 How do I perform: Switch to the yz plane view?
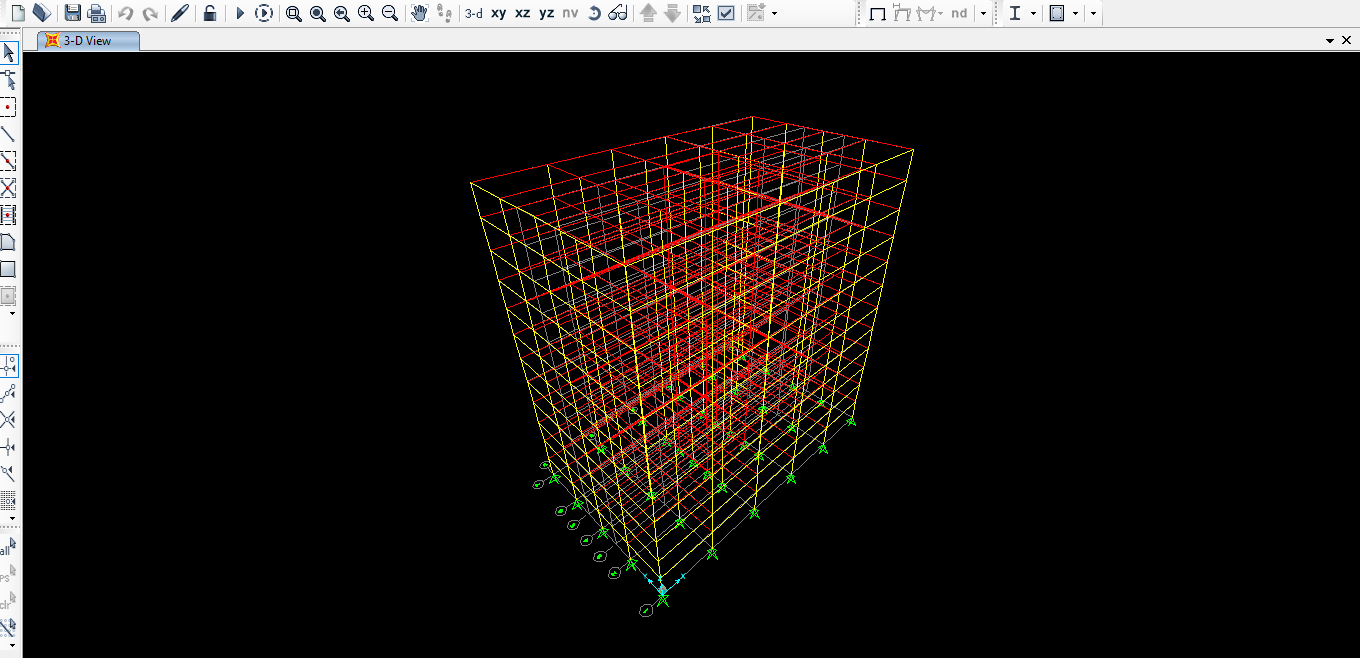pyautogui.click(x=546, y=13)
